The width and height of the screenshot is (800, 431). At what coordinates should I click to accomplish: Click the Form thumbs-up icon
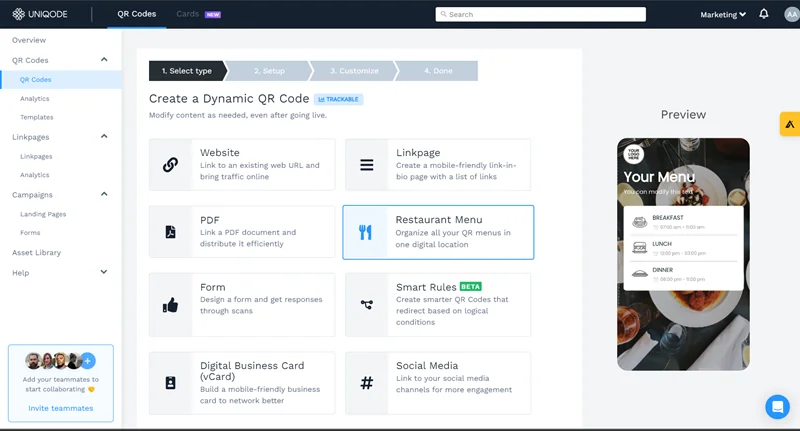(x=170, y=305)
